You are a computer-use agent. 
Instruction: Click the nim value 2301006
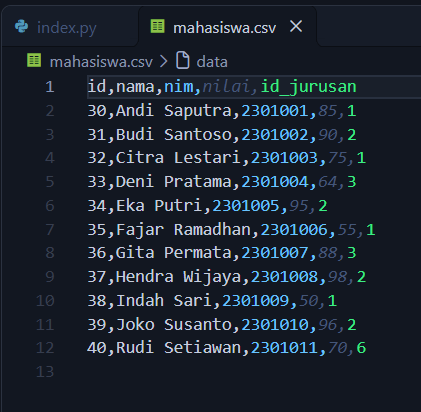coord(294,230)
